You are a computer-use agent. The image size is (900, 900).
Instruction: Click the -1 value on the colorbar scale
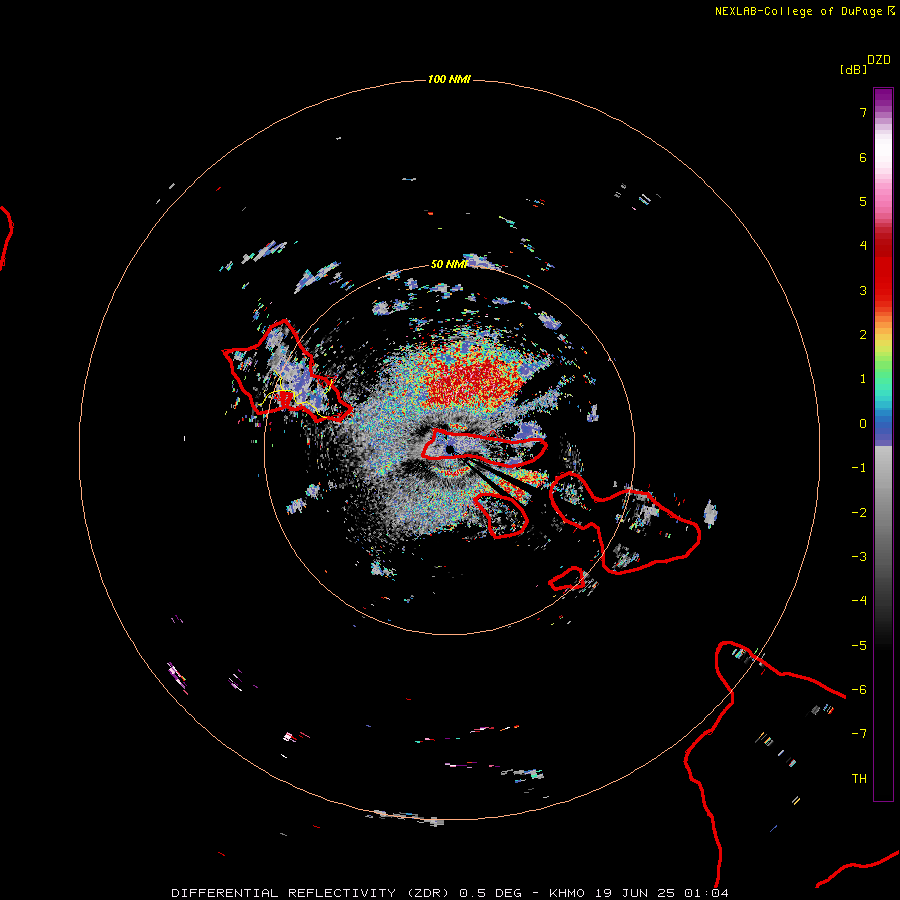[859, 468]
